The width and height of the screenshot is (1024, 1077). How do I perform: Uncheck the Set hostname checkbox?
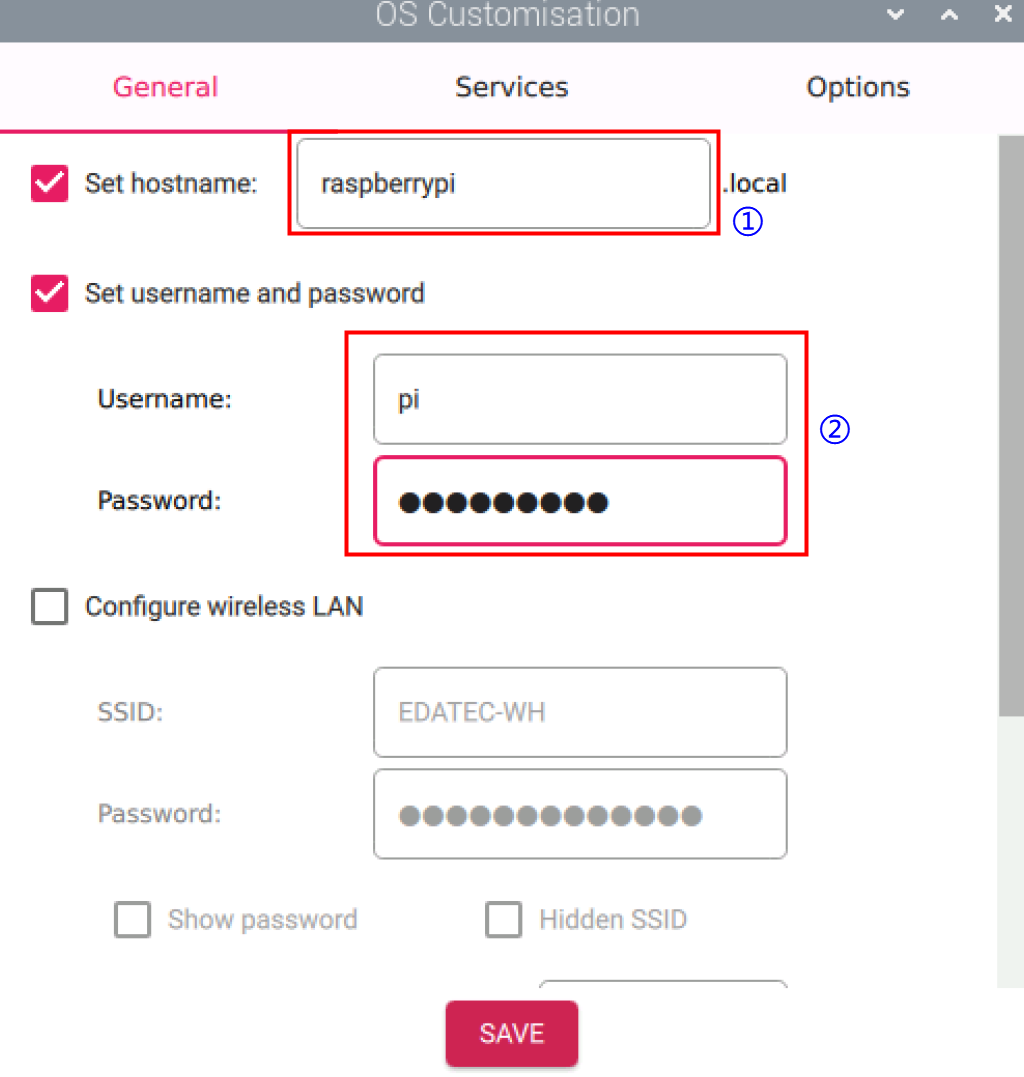pyautogui.click(x=50, y=184)
